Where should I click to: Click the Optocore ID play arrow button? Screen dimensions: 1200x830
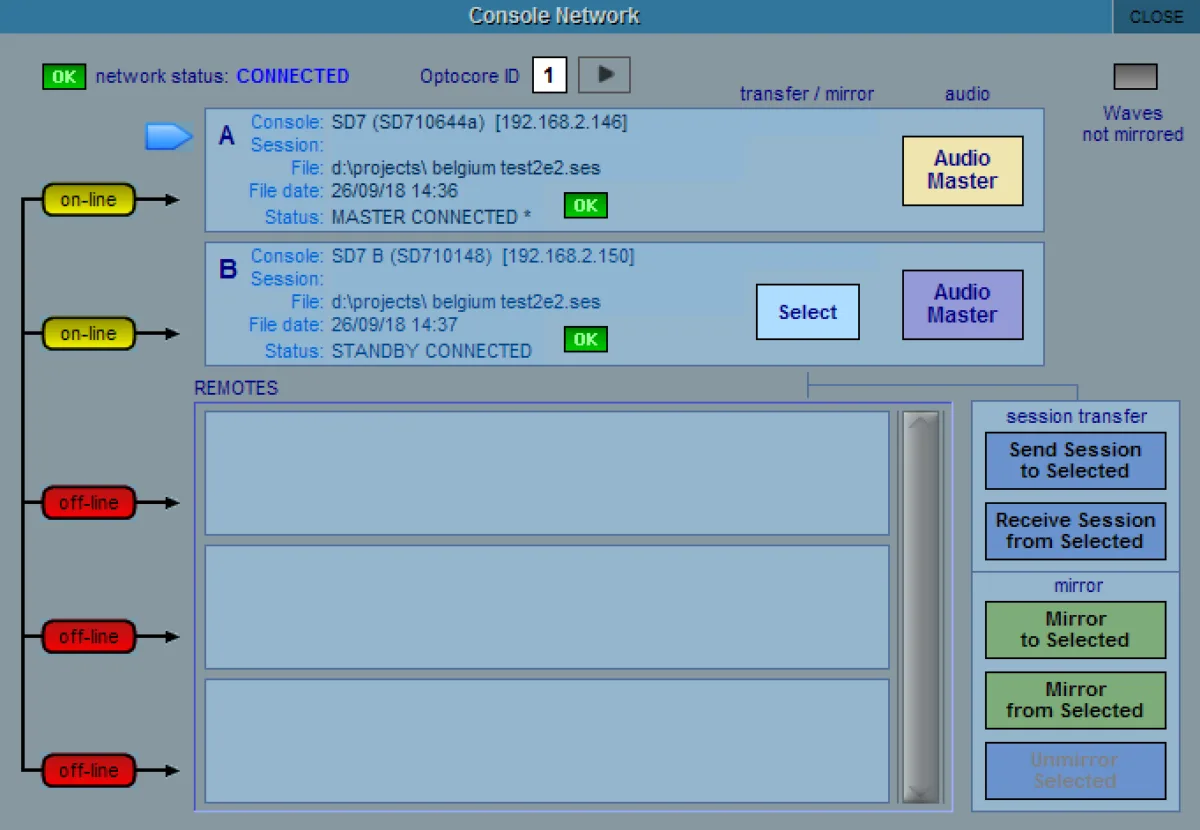coord(605,74)
